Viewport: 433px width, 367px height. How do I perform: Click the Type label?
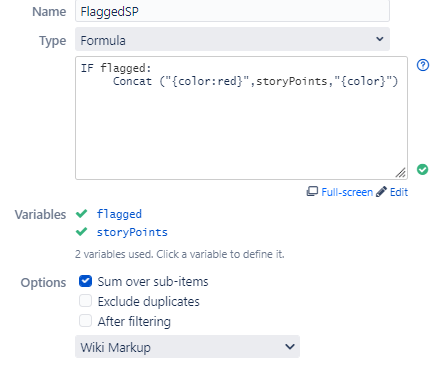(x=53, y=41)
